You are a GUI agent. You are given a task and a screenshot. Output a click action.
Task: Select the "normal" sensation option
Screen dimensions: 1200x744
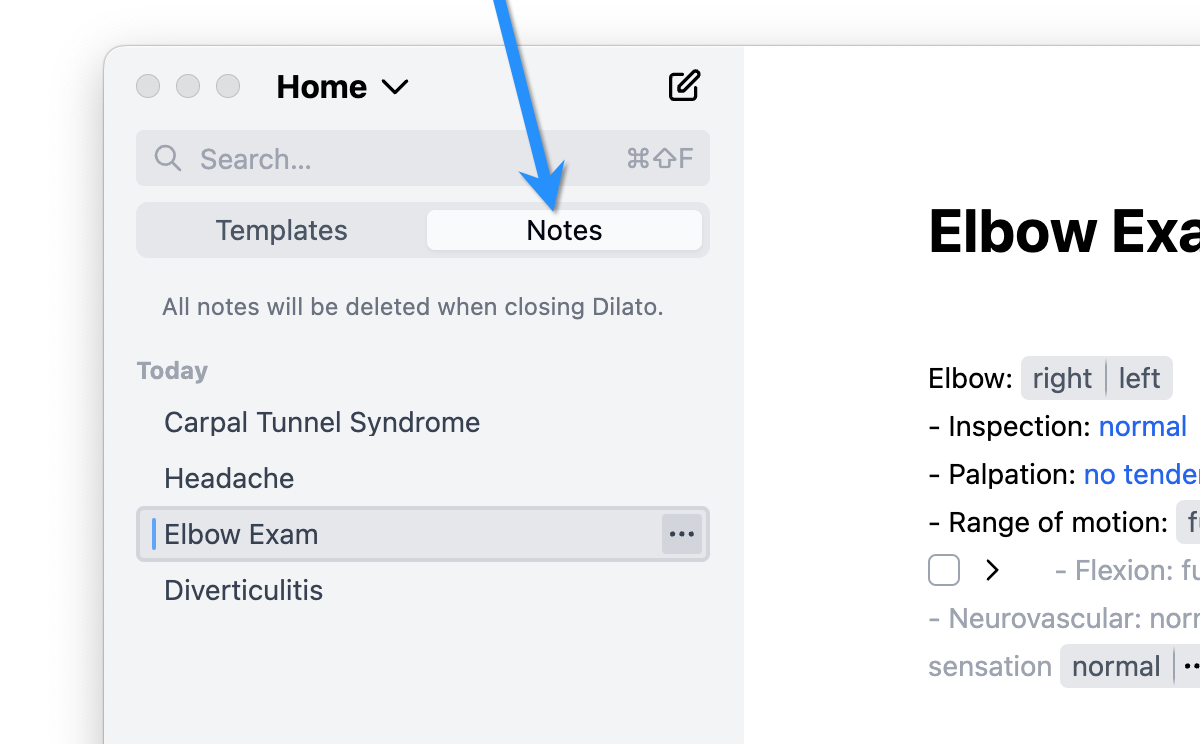click(1116, 666)
